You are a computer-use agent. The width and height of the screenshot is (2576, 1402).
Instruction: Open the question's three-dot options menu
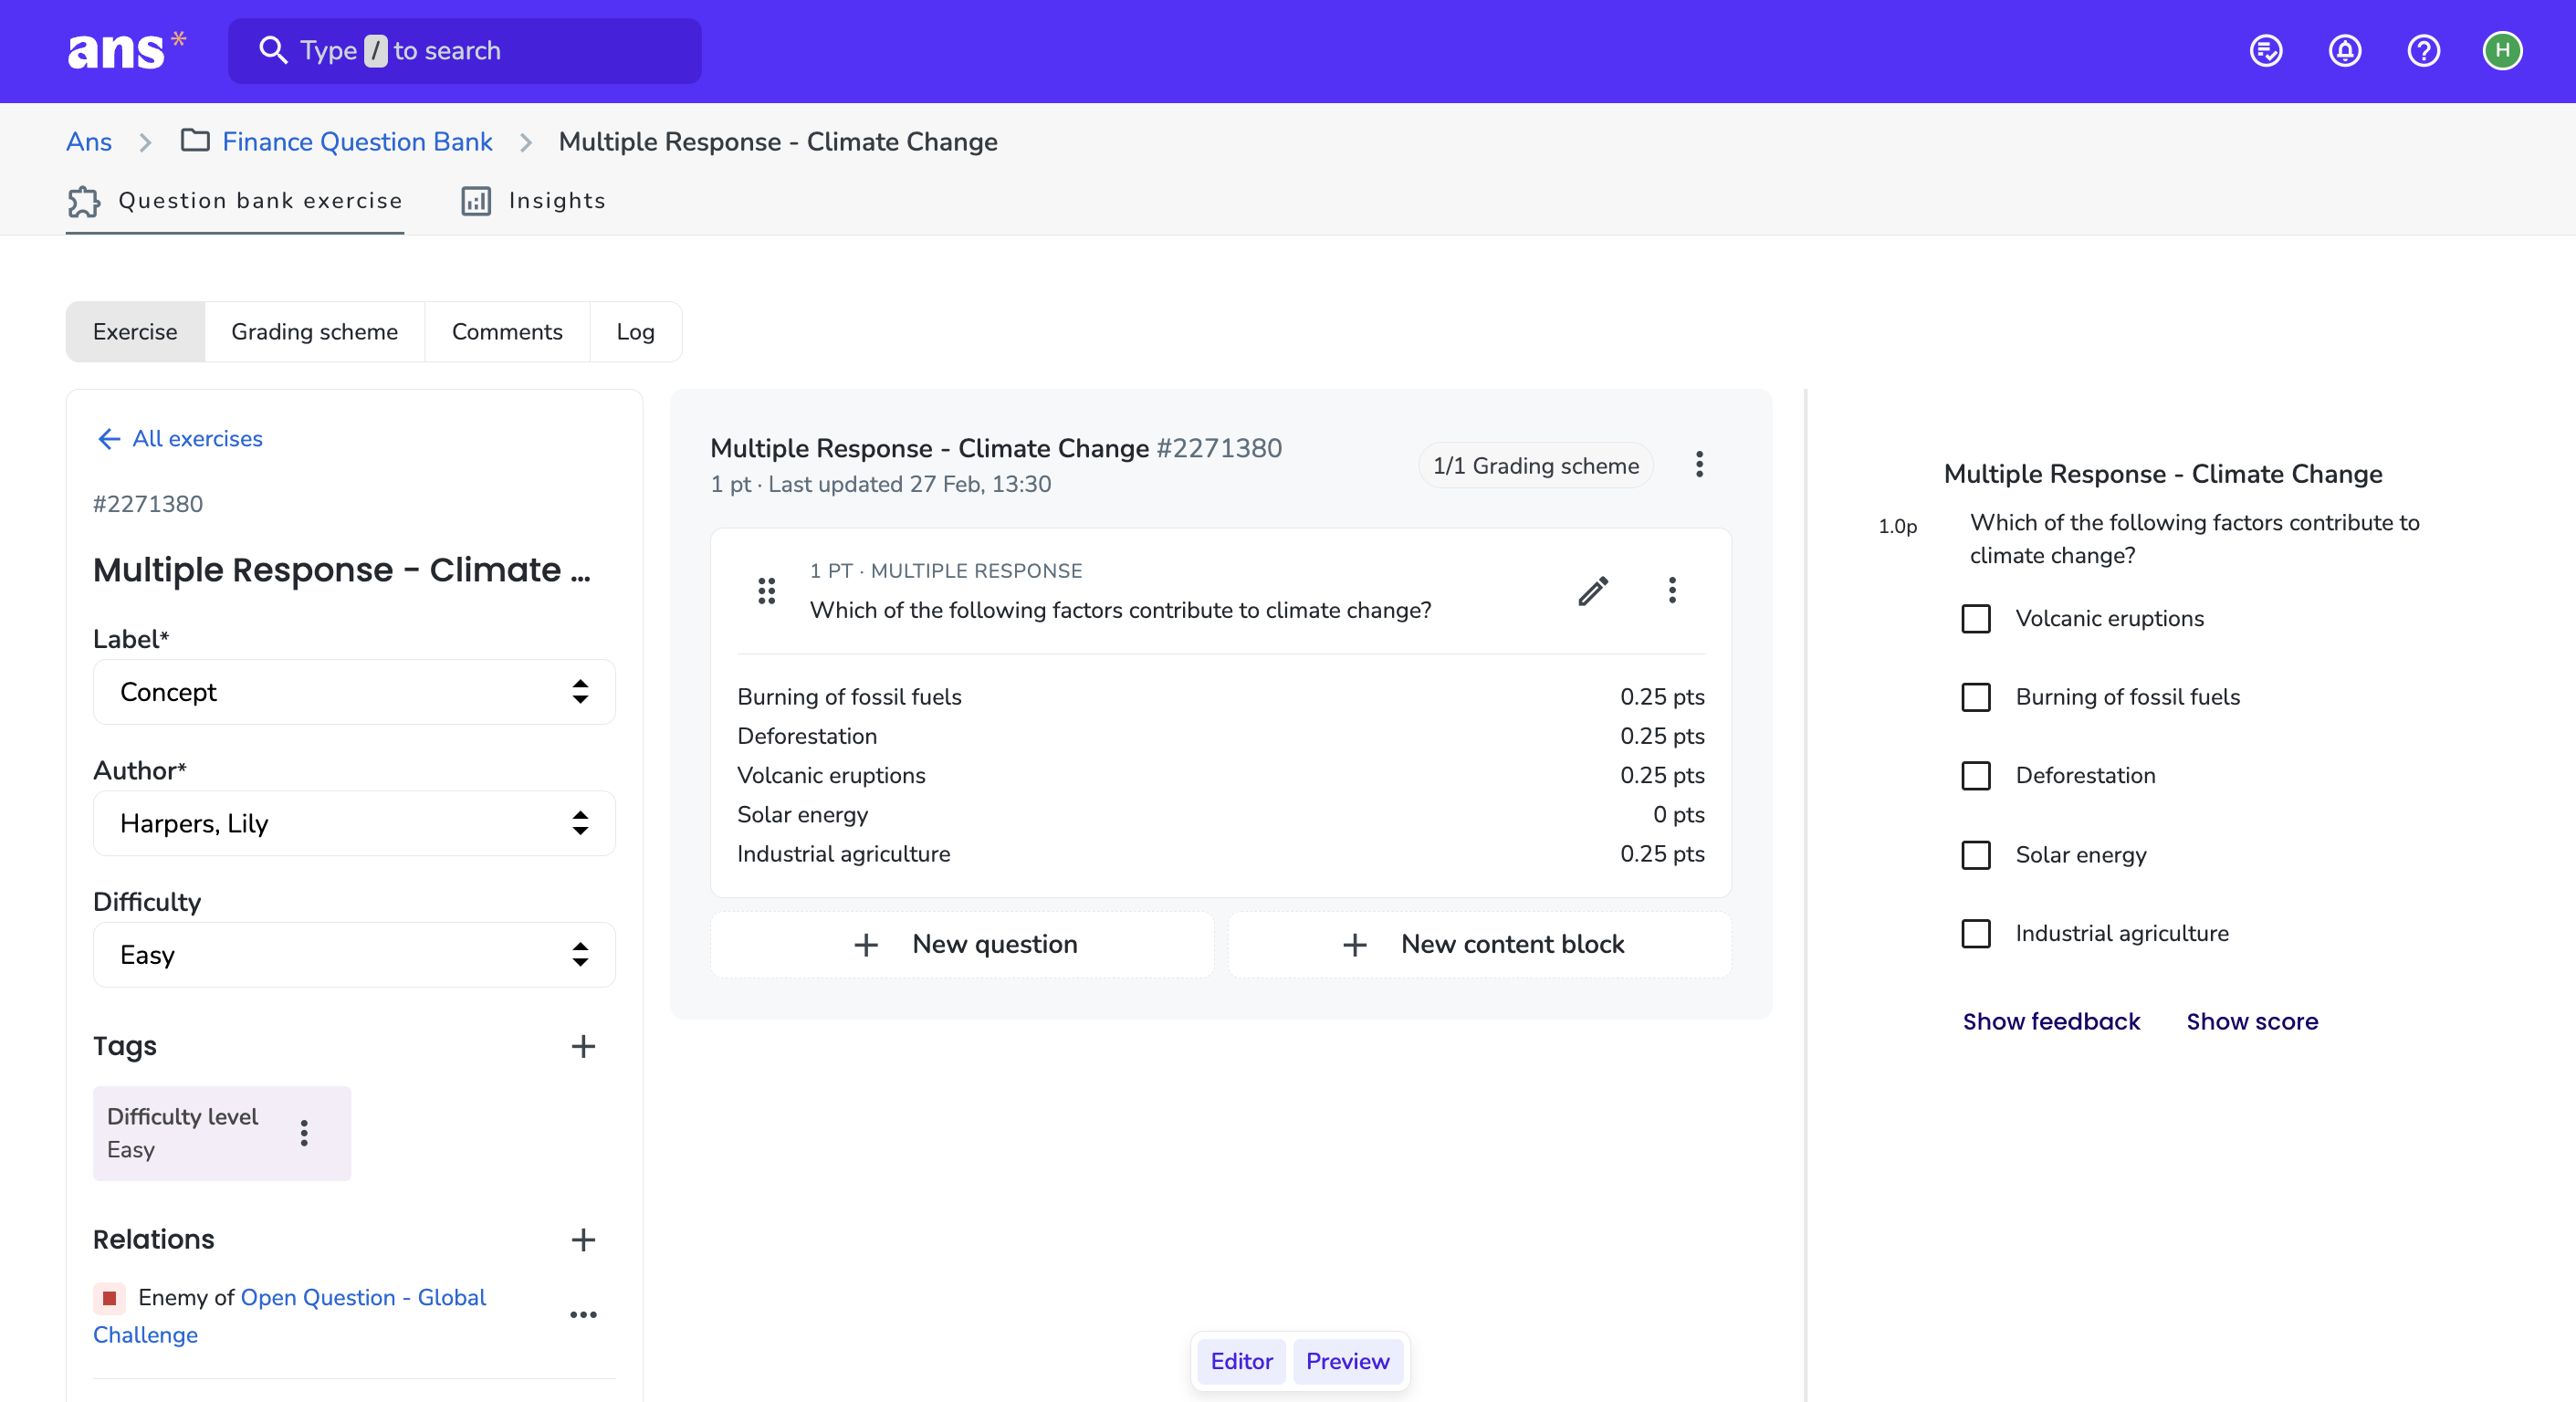point(1672,591)
